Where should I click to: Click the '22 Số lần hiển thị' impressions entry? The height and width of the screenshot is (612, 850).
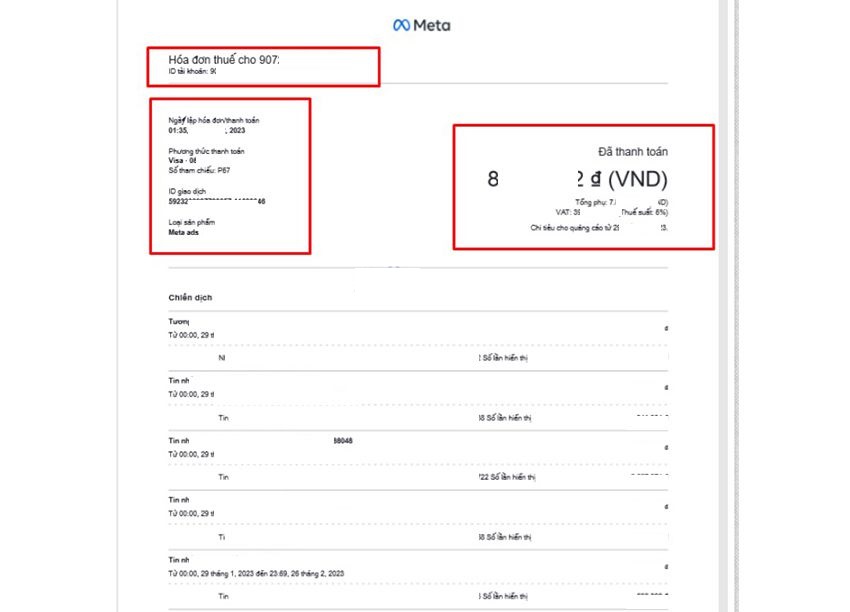507,477
